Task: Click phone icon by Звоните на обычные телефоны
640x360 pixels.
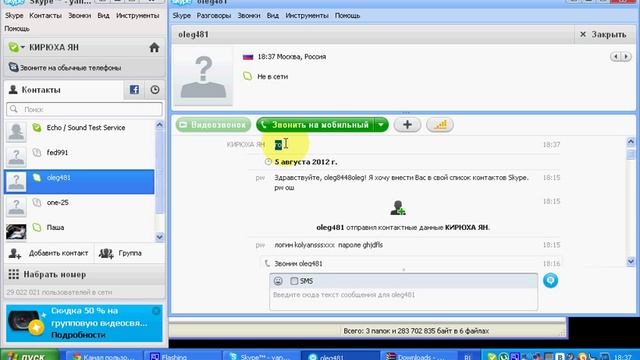Action: (x=13, y=67)
